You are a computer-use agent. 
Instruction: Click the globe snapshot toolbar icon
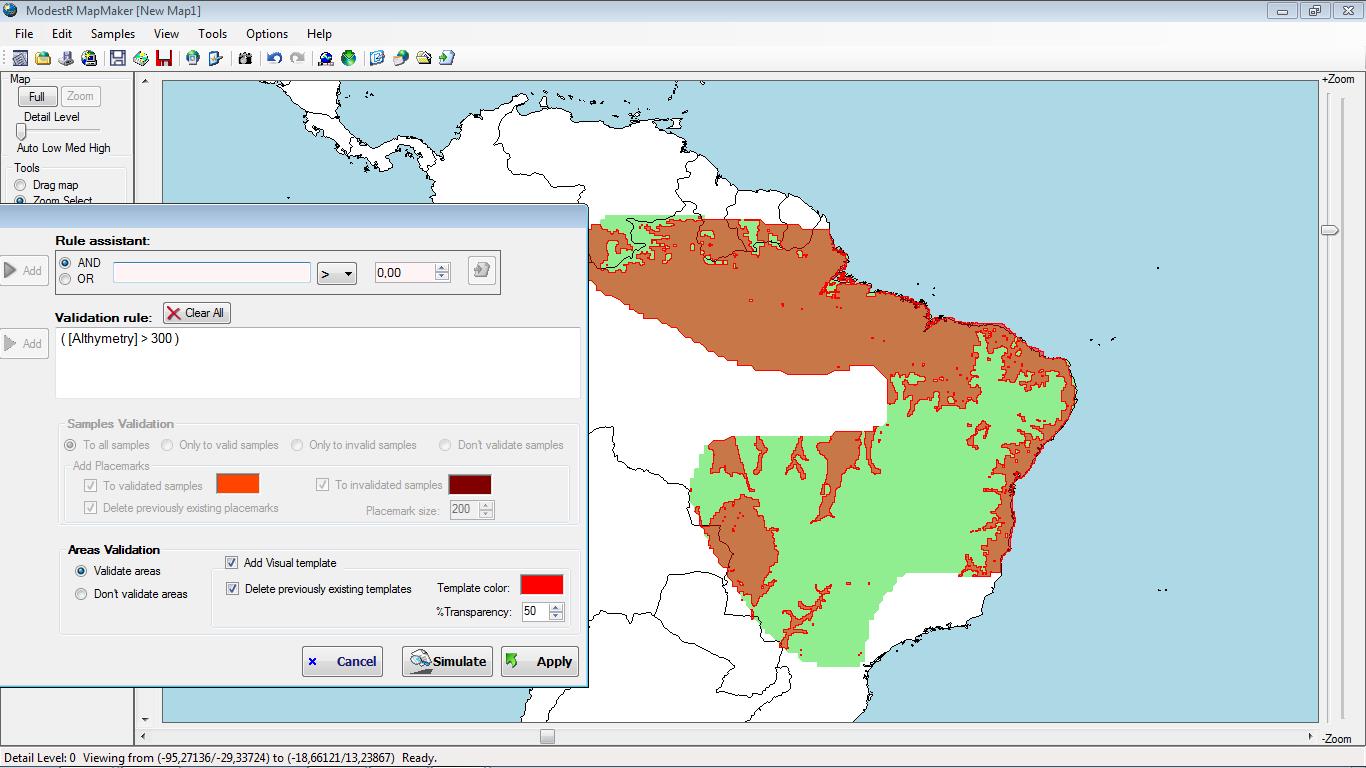(193, 58)
